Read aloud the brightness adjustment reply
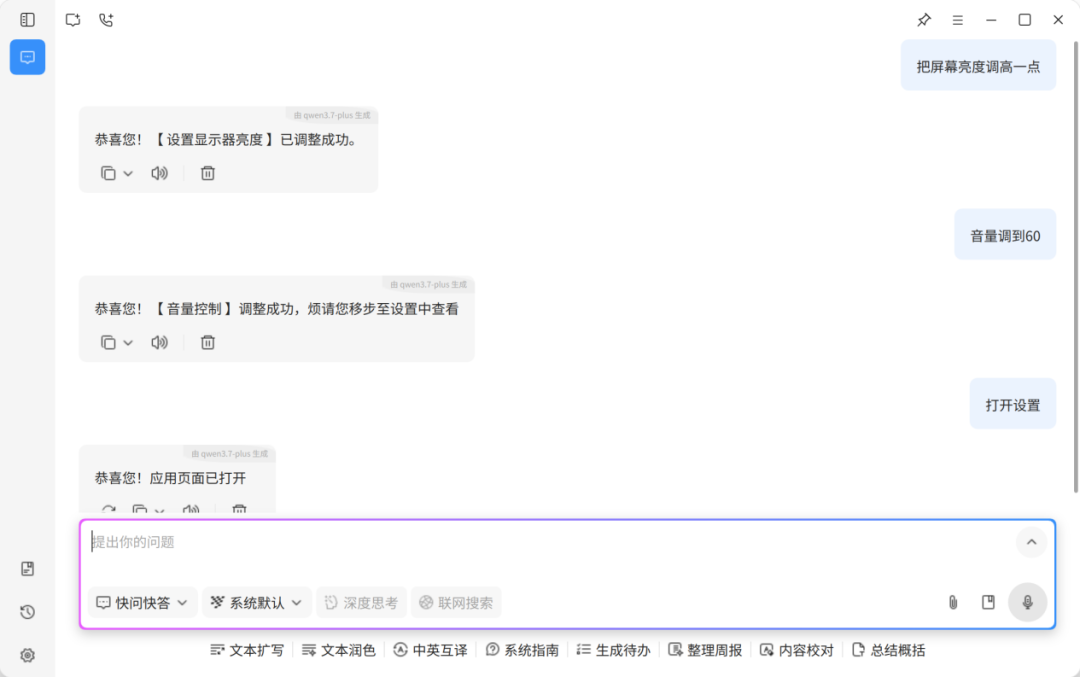The image size is (1080, 677). (159, 173)
